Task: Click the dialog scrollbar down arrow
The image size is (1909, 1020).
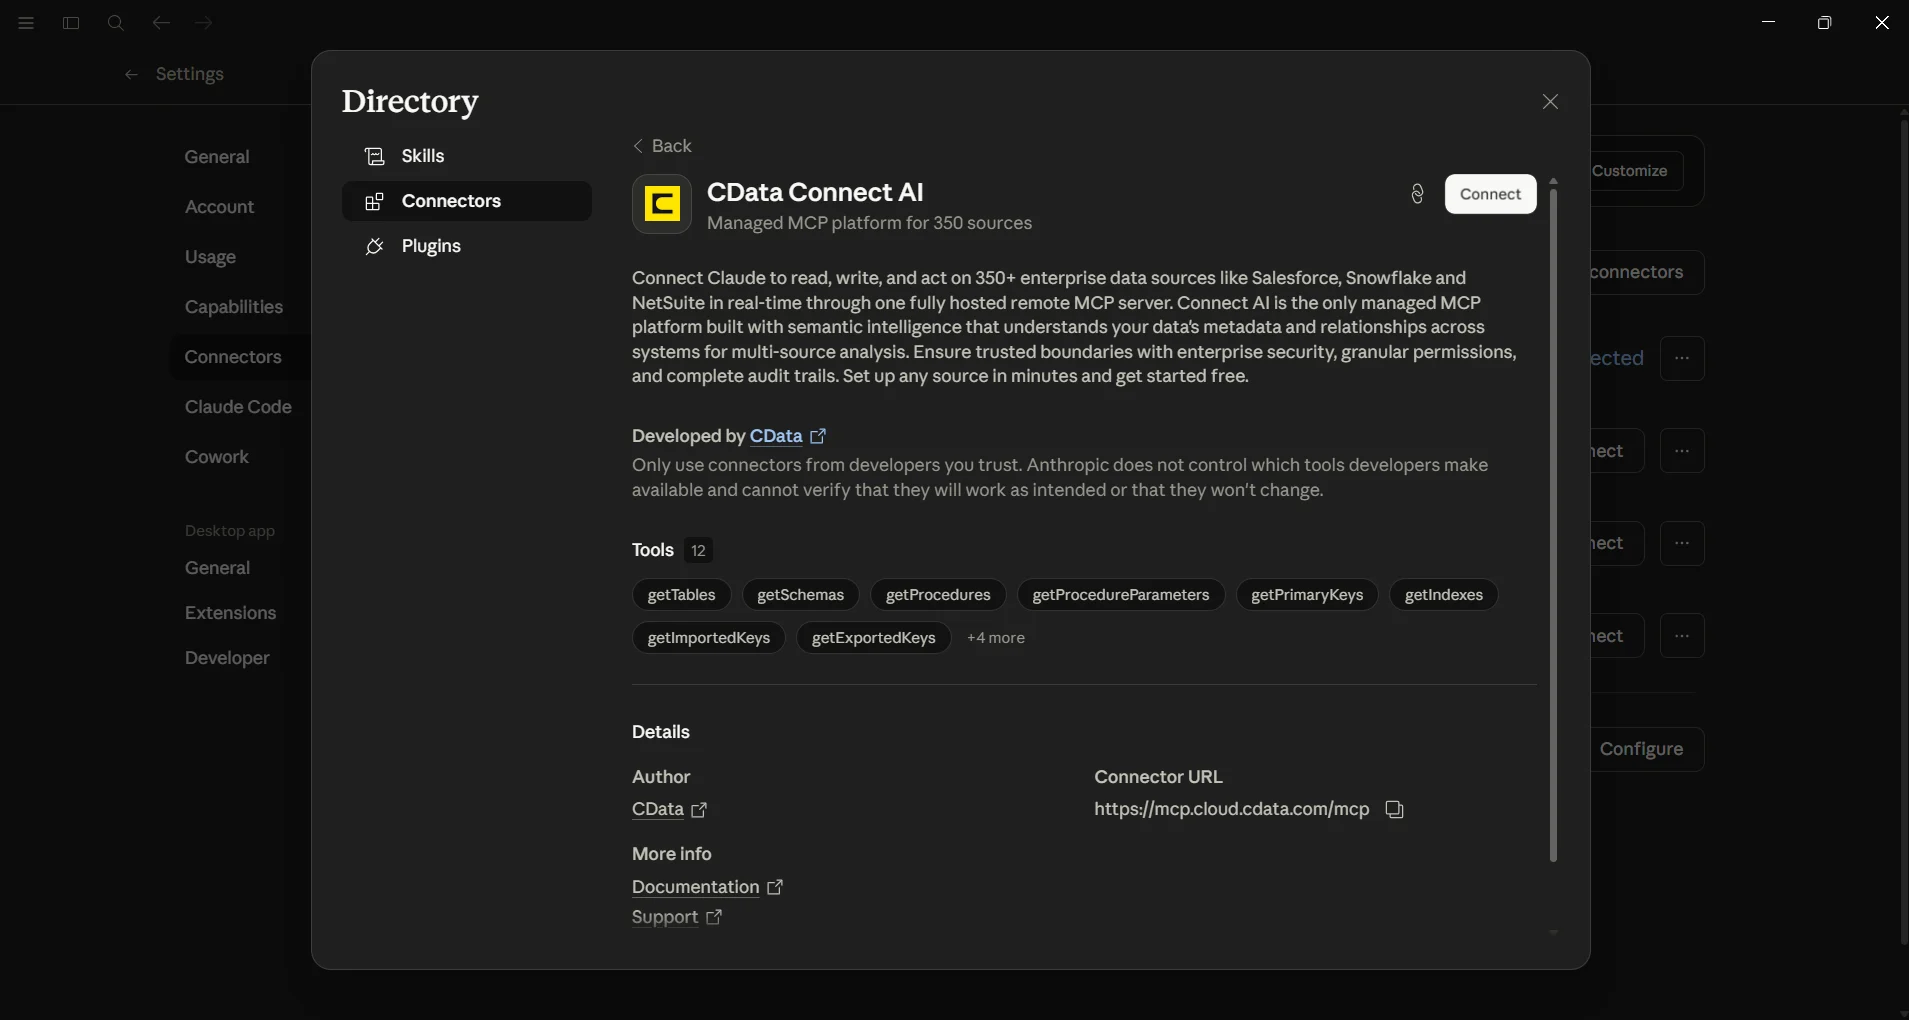Action: click(x=1553, y=932)
